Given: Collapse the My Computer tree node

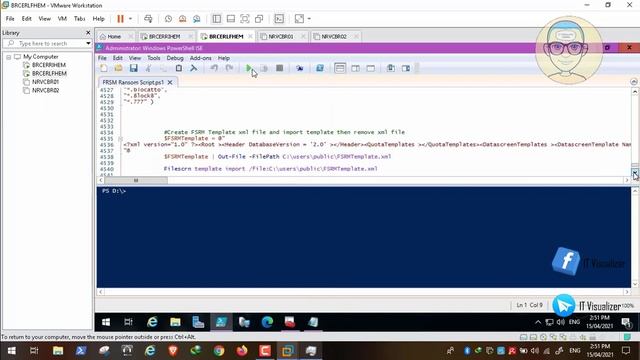Looking at the screenshot, I should [x=8, y=57].
